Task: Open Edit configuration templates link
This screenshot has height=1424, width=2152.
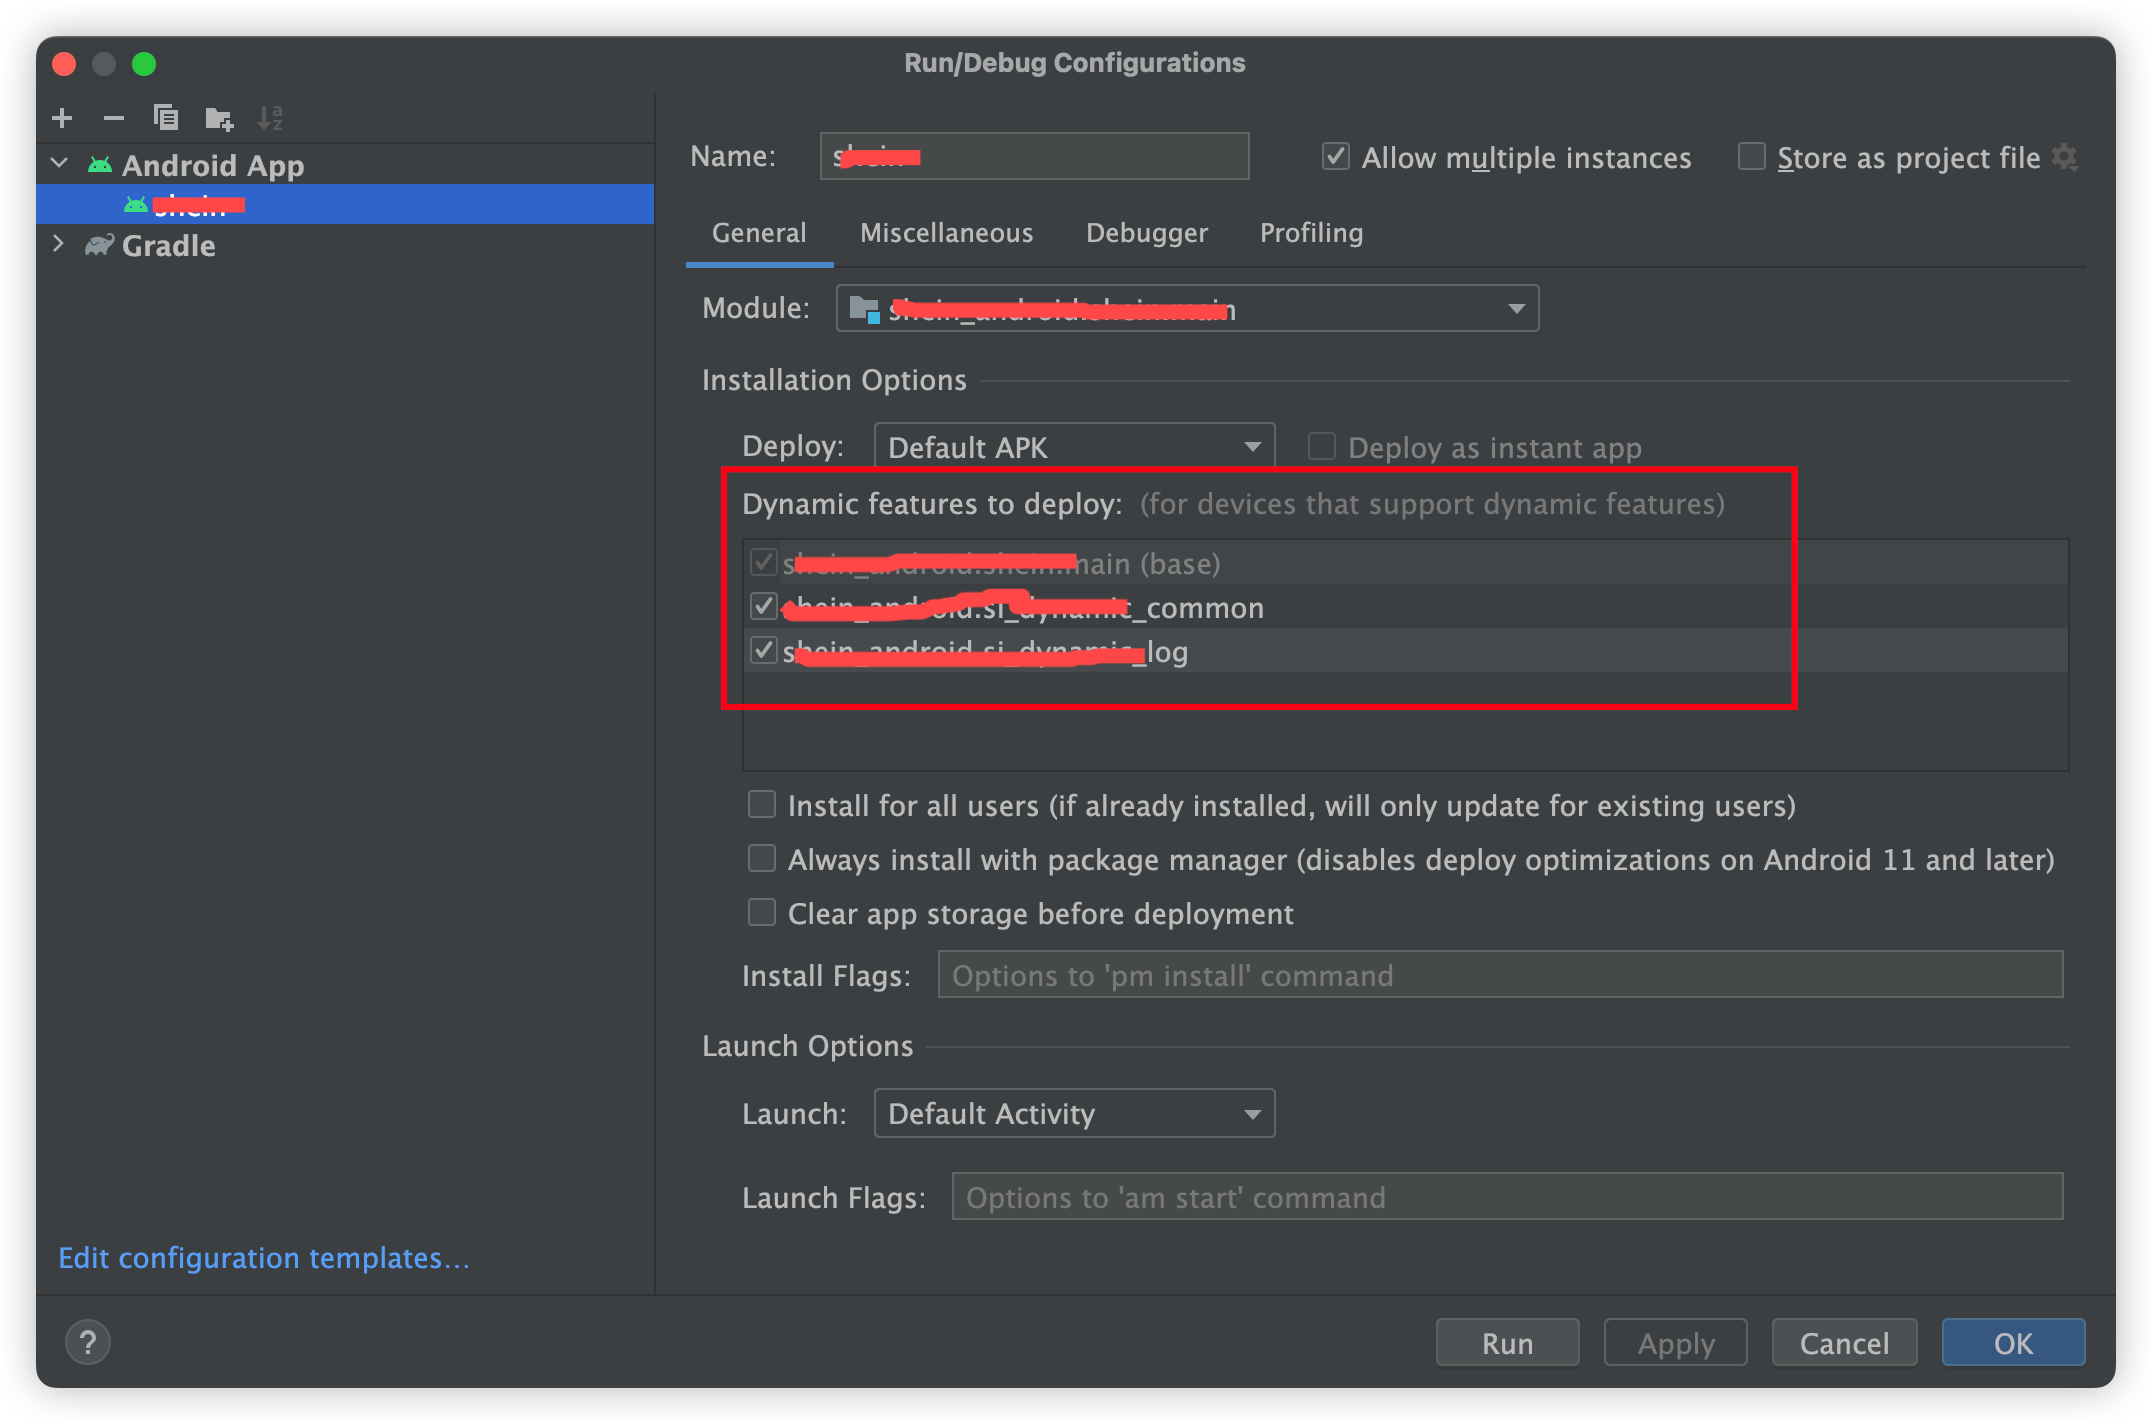Action: [x=264, y=1258]
